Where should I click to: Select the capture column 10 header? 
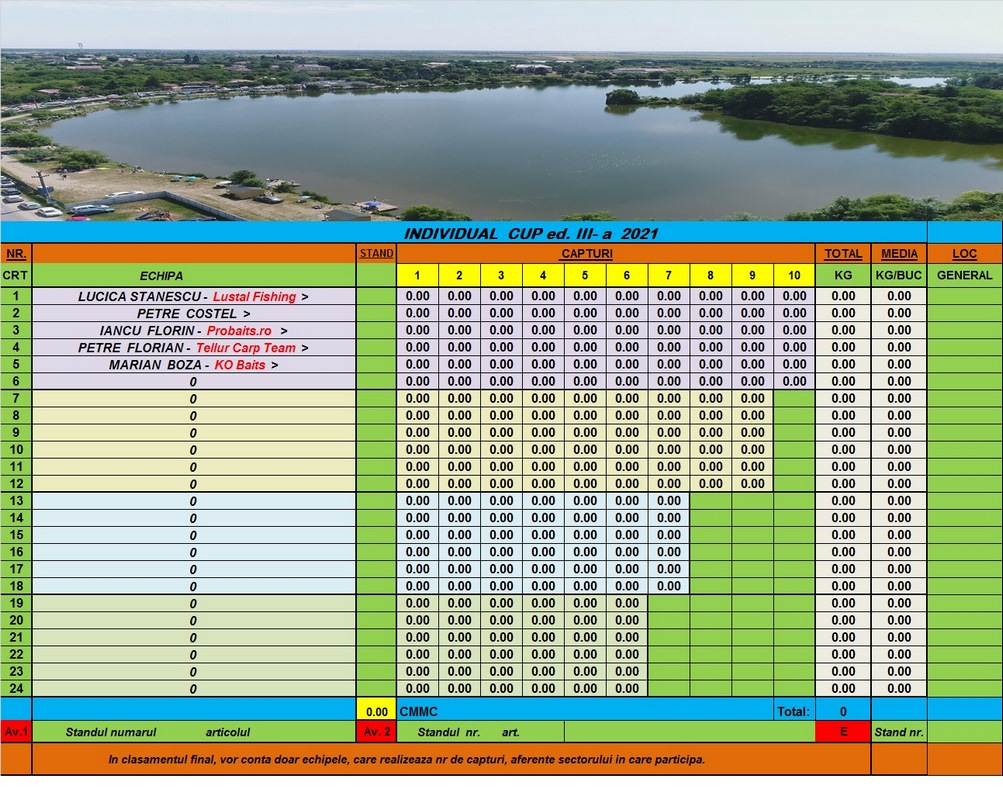pos(794,276)
